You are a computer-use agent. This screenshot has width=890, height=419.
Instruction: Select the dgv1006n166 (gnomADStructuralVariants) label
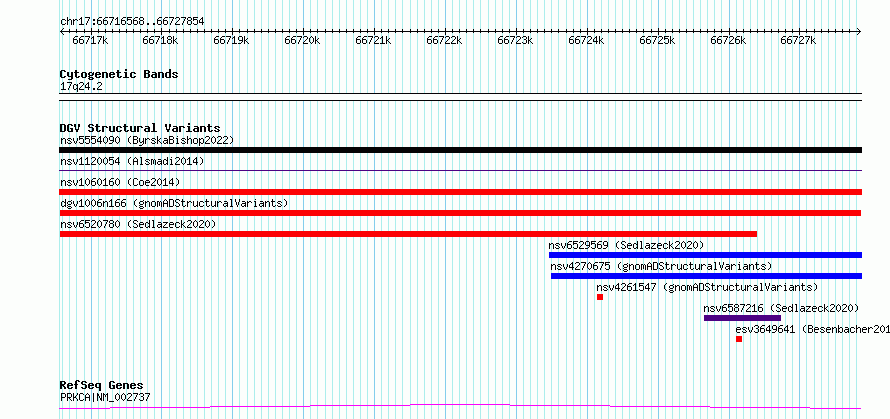click(x=174, y=203)
